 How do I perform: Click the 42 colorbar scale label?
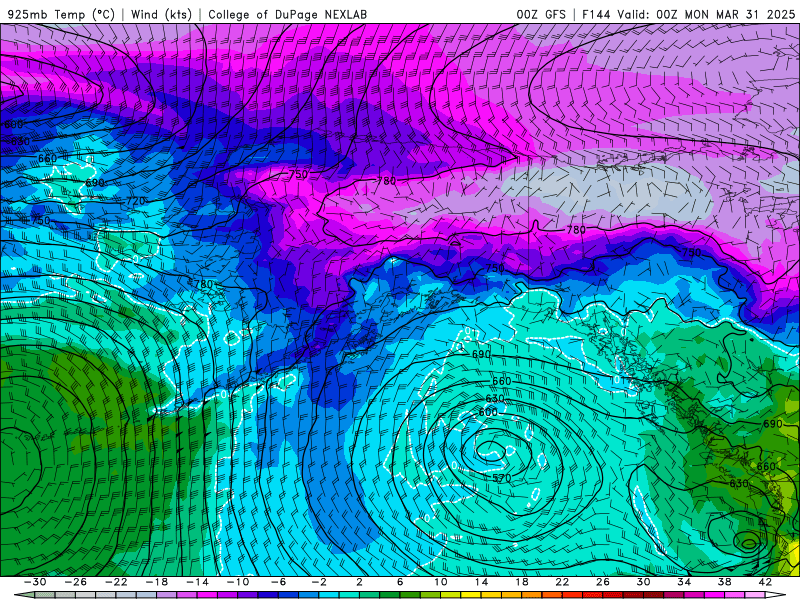point(765,582)
